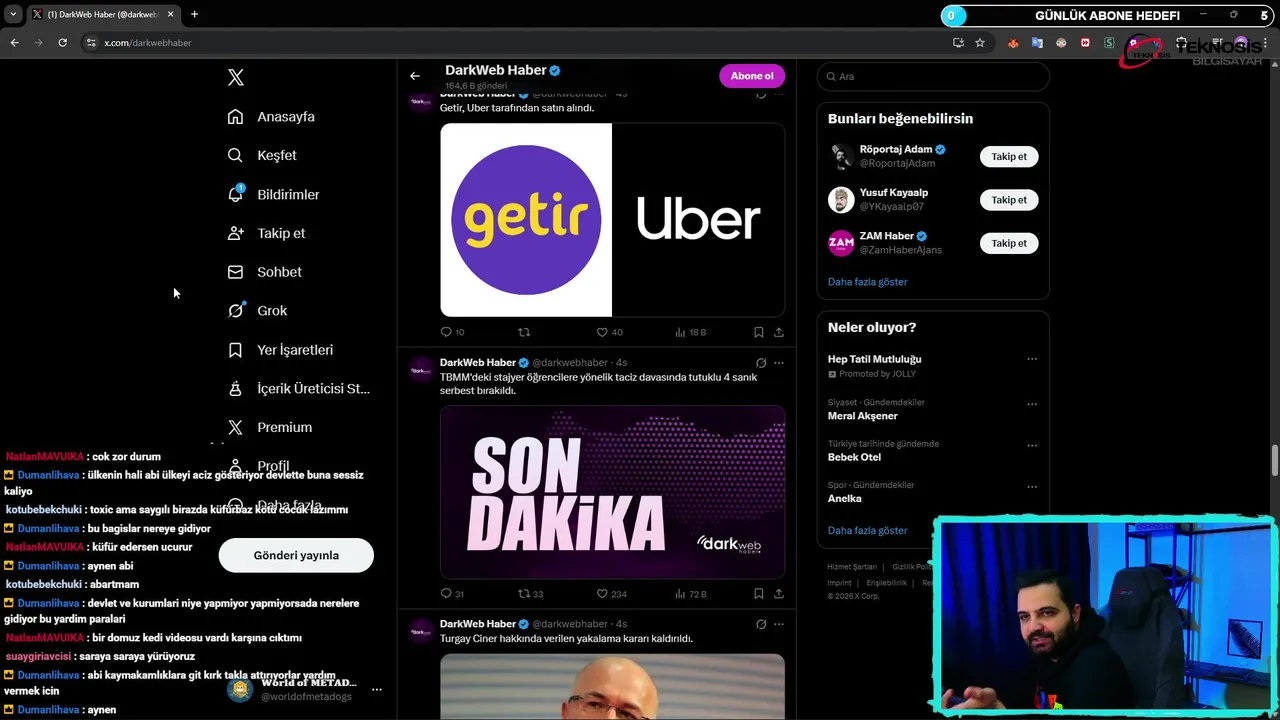1280x720 pixels.
Task: Open more menu on the Turgay Ciner post
Action: [x=779, y=624]
